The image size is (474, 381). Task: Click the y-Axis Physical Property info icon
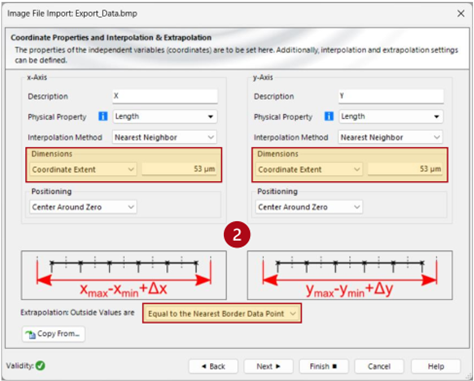pos(329,116)
